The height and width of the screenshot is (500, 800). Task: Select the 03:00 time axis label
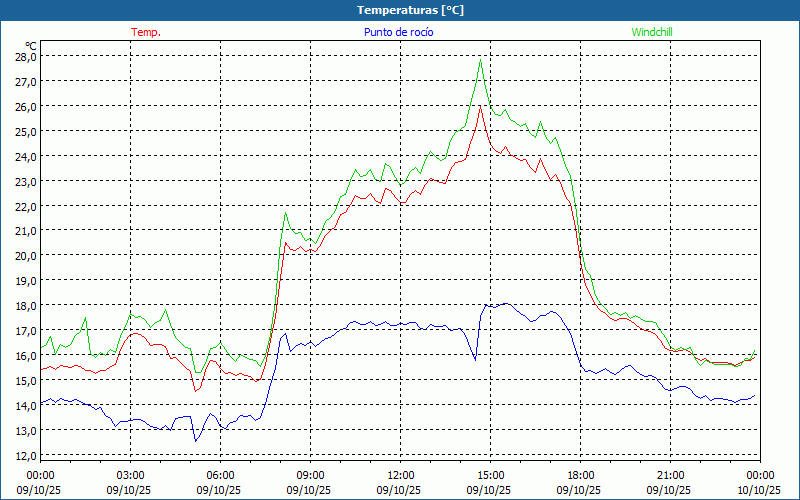tap(130, 475)
